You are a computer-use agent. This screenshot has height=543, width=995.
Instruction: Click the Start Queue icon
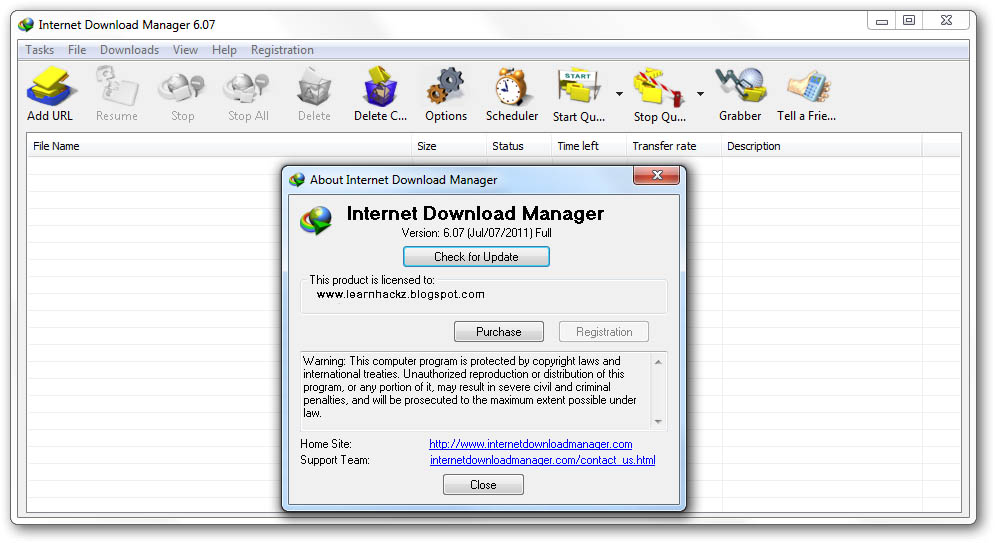pyautogui.click(x=579, y=86)
